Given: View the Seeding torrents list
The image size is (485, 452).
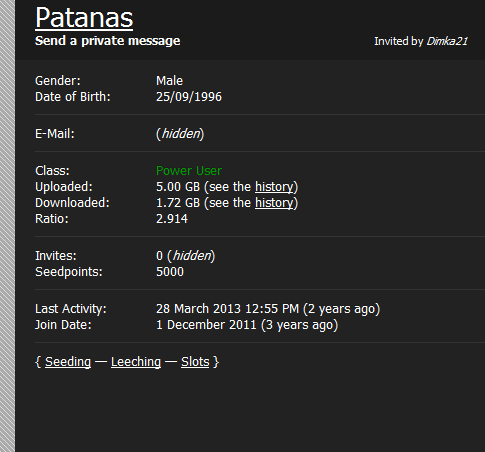Looking at the screenshot, I should click(68, 362).
